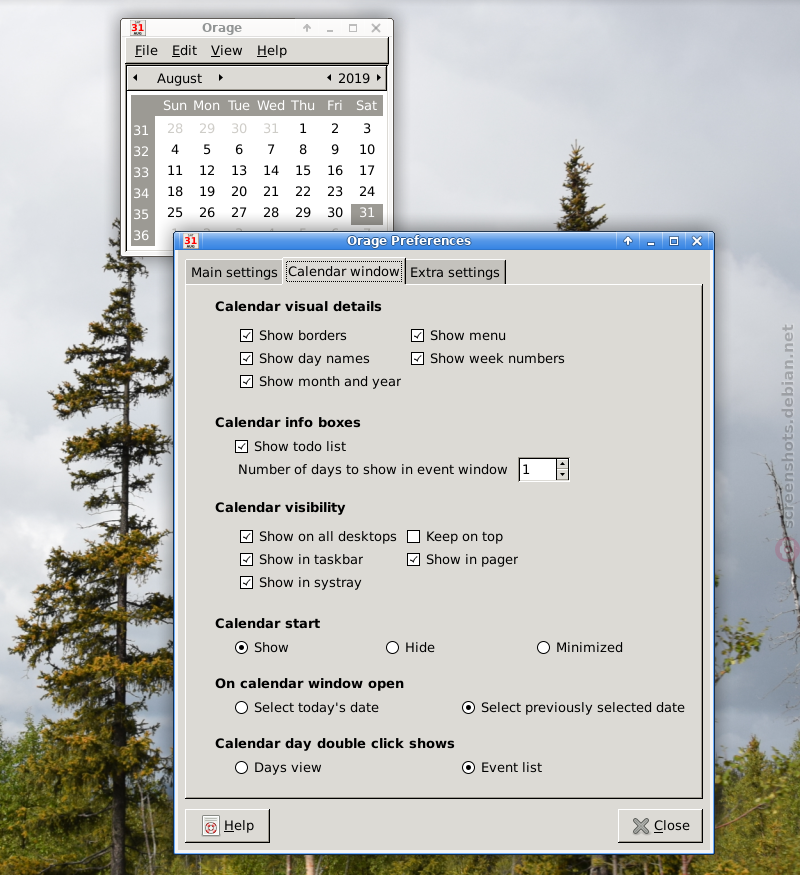Toggle Show in taskbar checkbox
800x875 pixels.
(x=246, y=559)
